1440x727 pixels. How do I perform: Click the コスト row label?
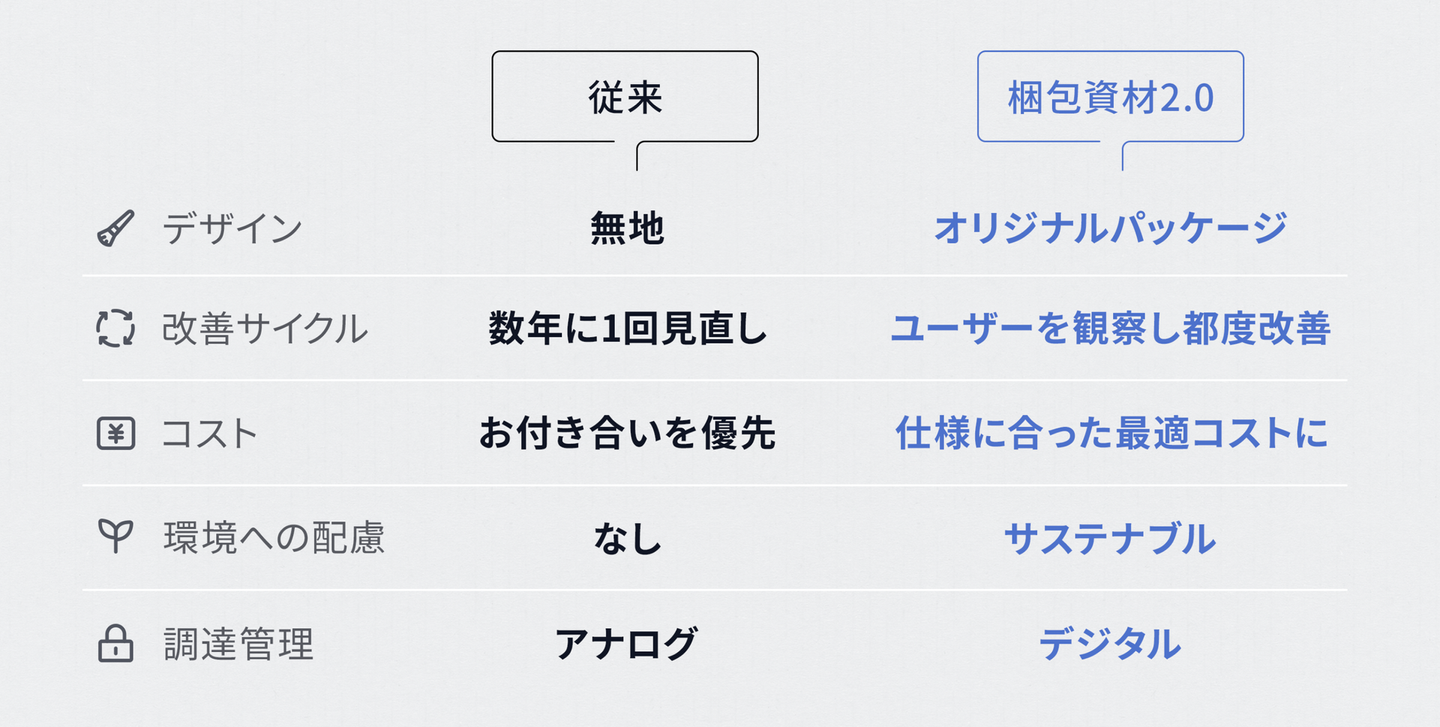click(x=210, y=434)
